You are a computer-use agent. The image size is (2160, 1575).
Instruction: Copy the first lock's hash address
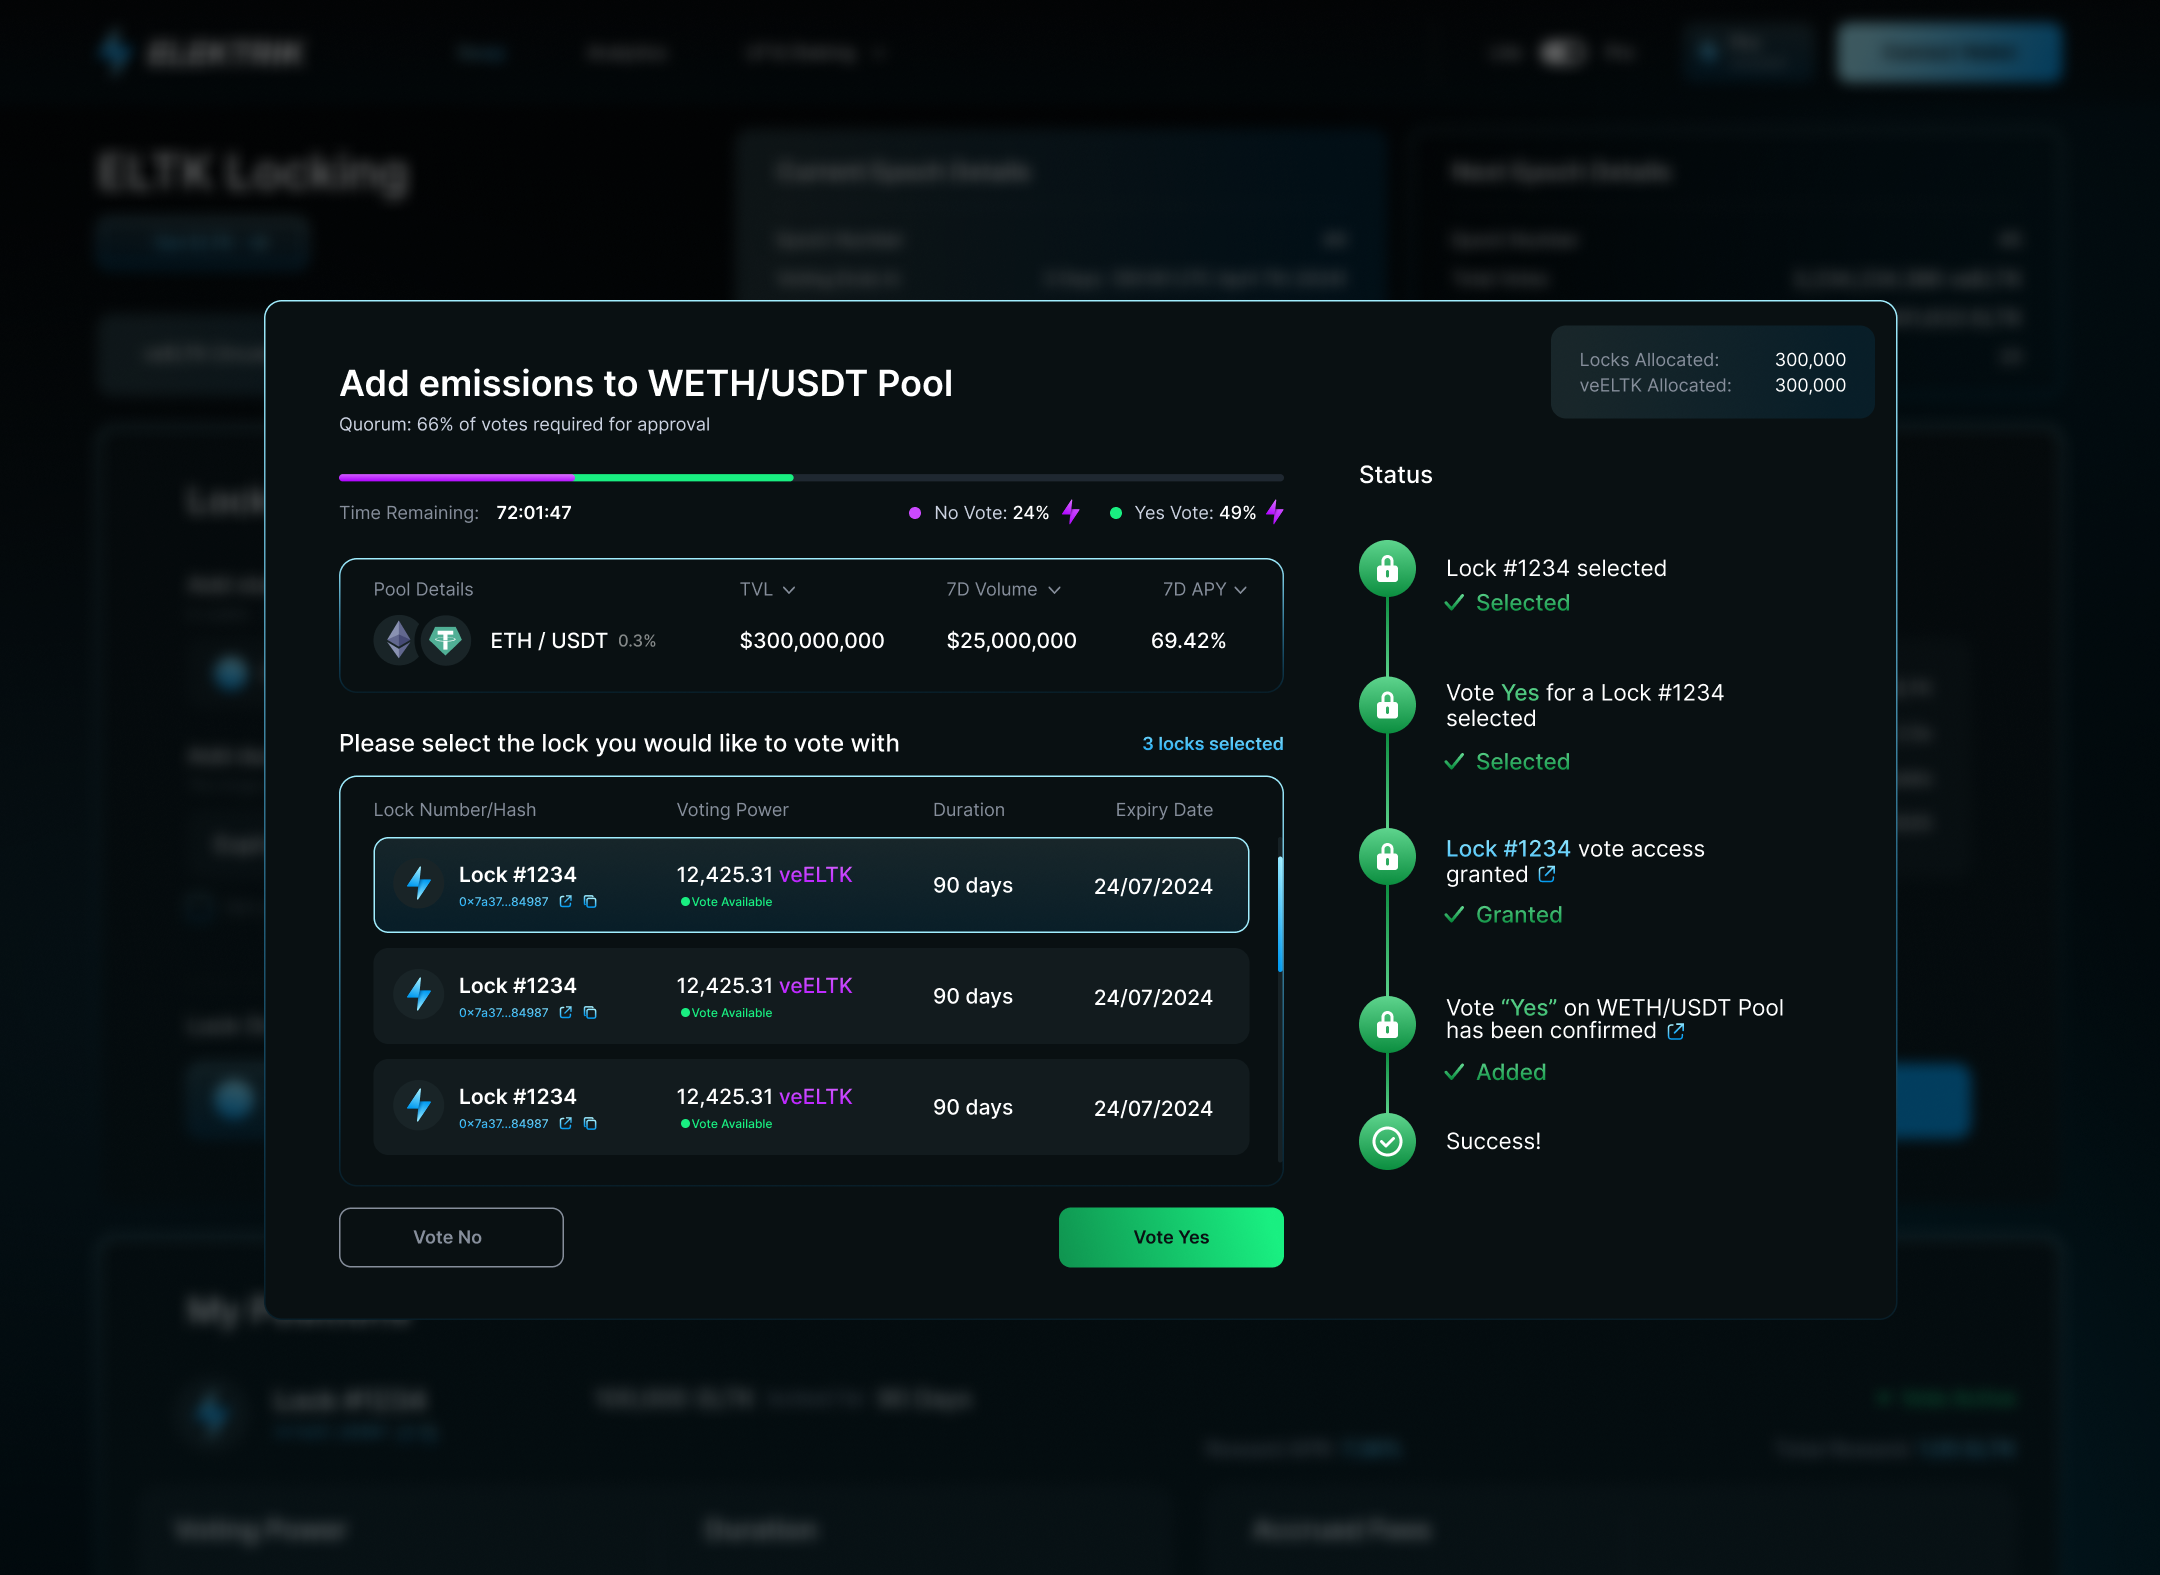click(590, 901)
